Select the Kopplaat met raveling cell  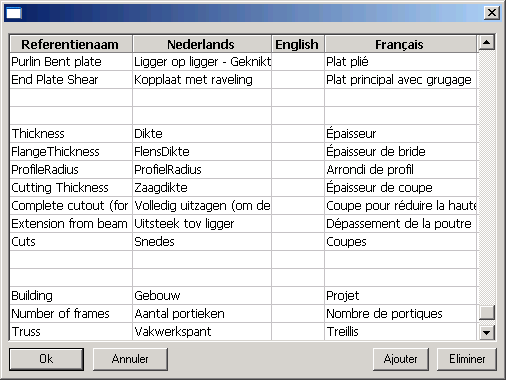click(x=202, y=80)
